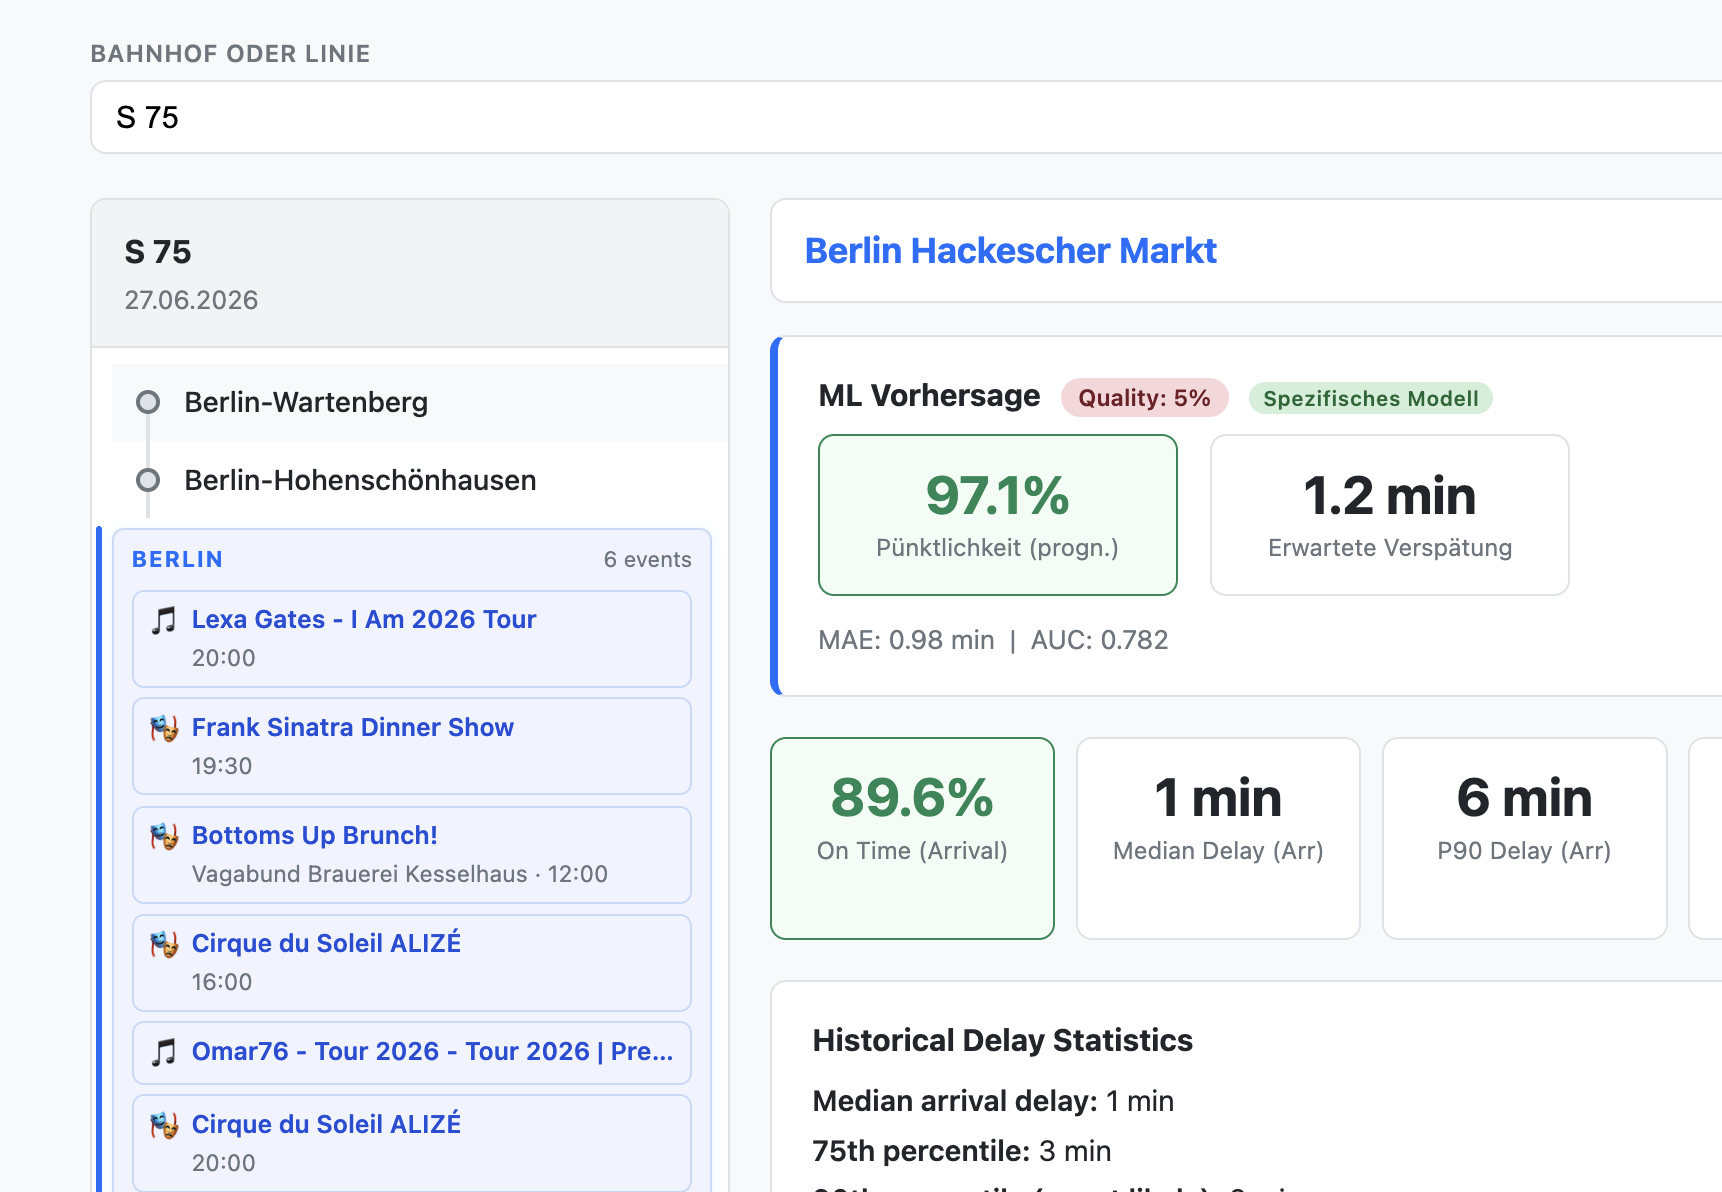This screenshot has height=1192, width=1722.
Task: Select the Berlin-Wartenberg stop marker circle
Action: click(x=148, y=402)
